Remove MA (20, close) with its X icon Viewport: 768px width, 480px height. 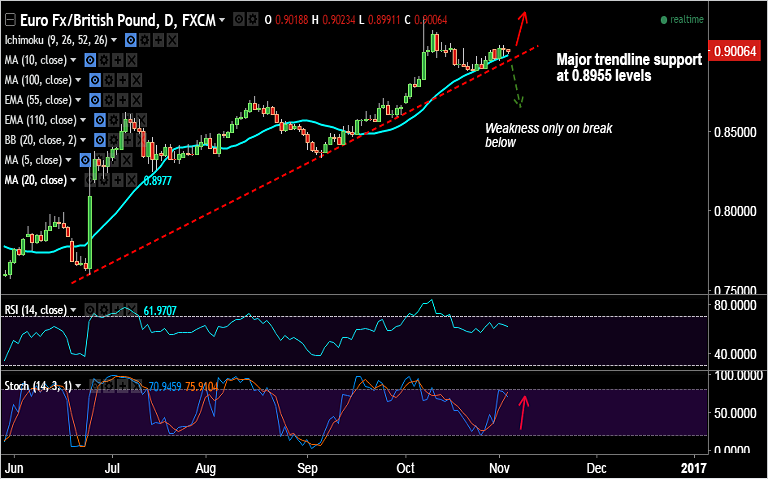pos(131,180)
